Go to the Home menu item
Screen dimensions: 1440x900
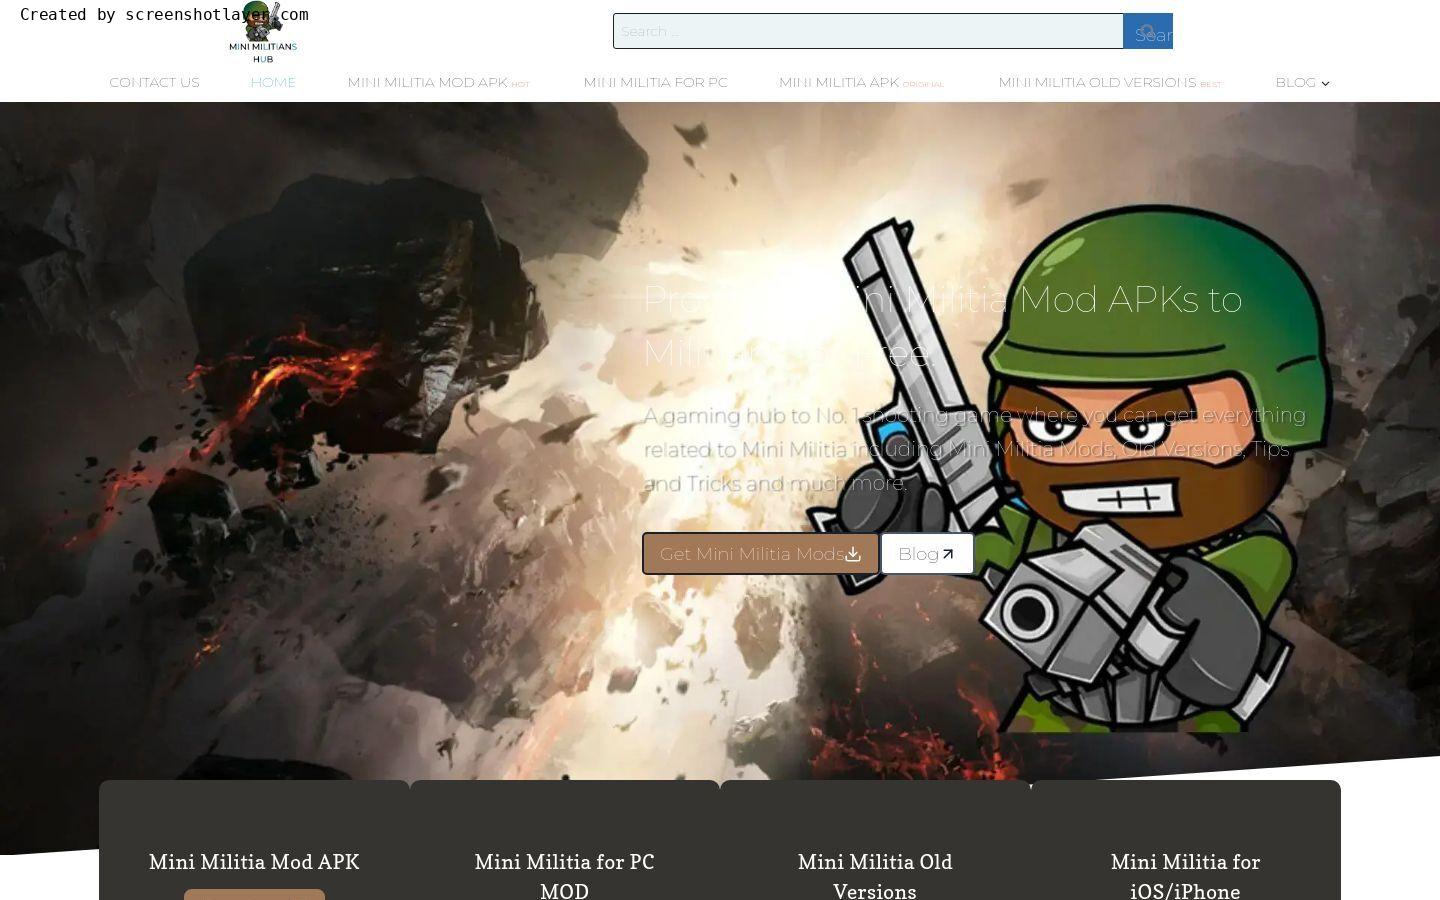[x=273, y=82]
